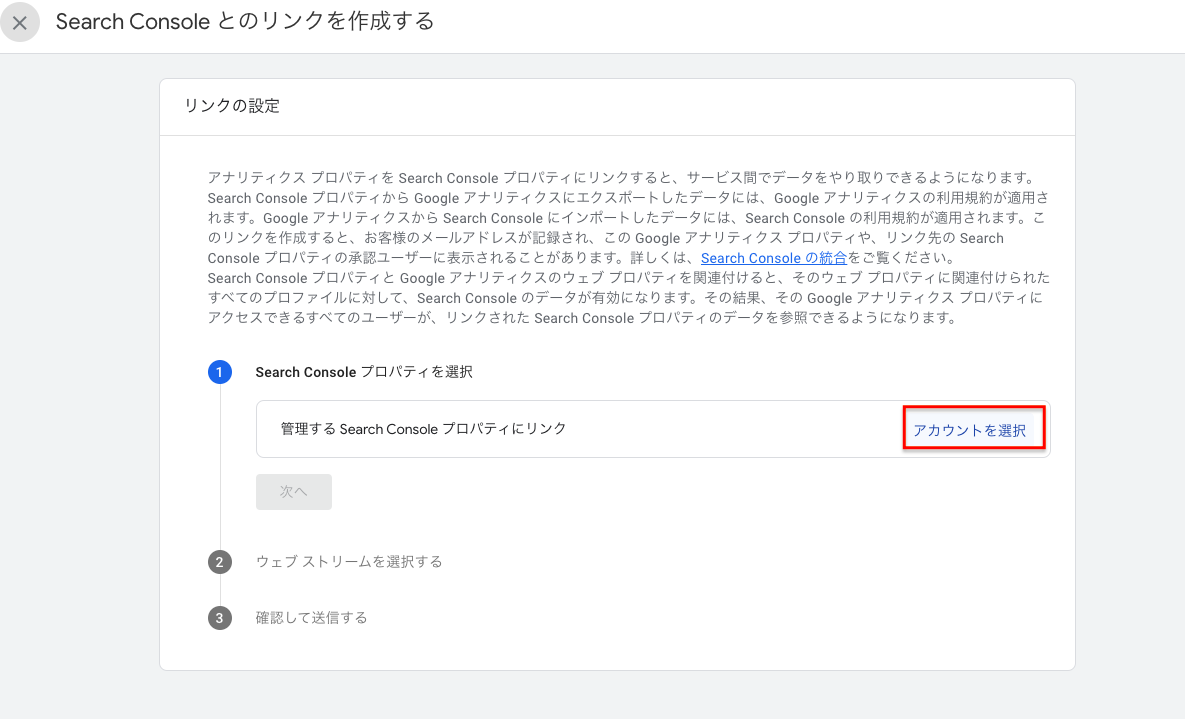Select step 1 circle icon
The width and height of the screenshot is (1185, 719).
point(220,372)
